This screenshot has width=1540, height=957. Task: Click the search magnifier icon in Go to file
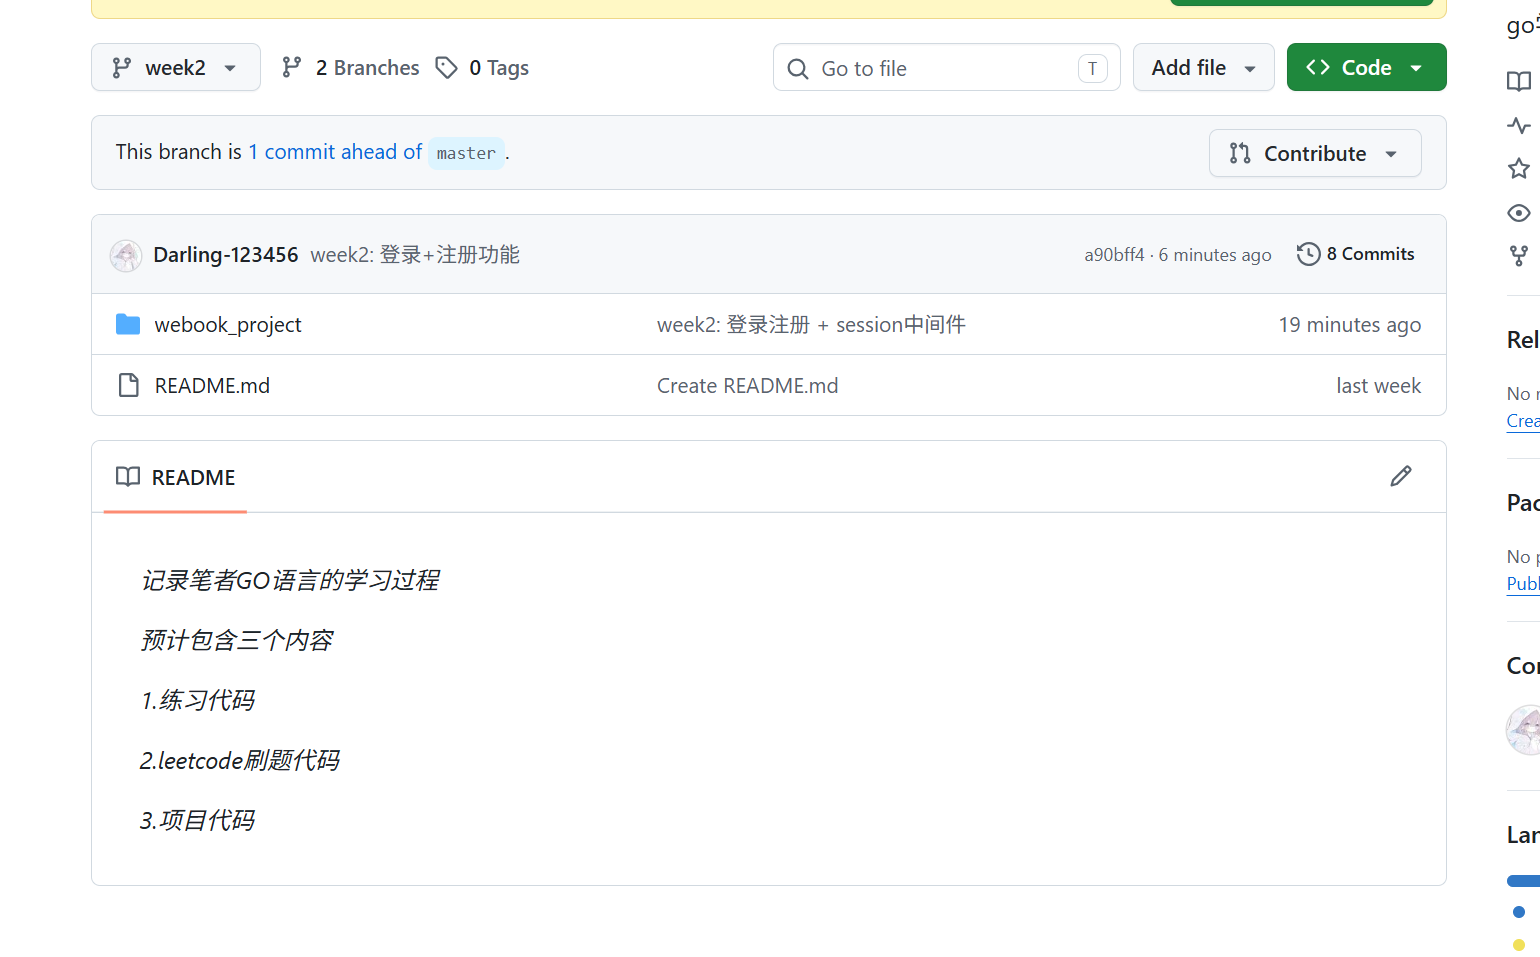[x=798, y=69]
